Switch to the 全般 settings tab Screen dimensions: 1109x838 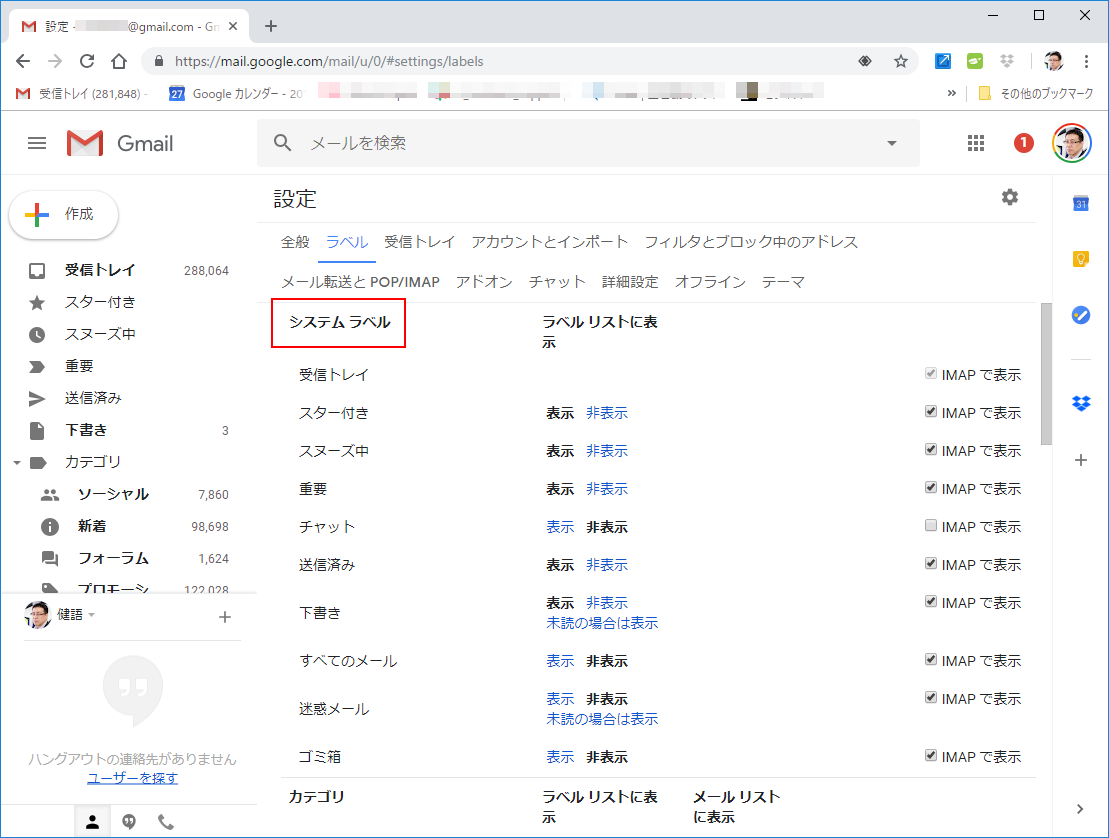(294, 241)
